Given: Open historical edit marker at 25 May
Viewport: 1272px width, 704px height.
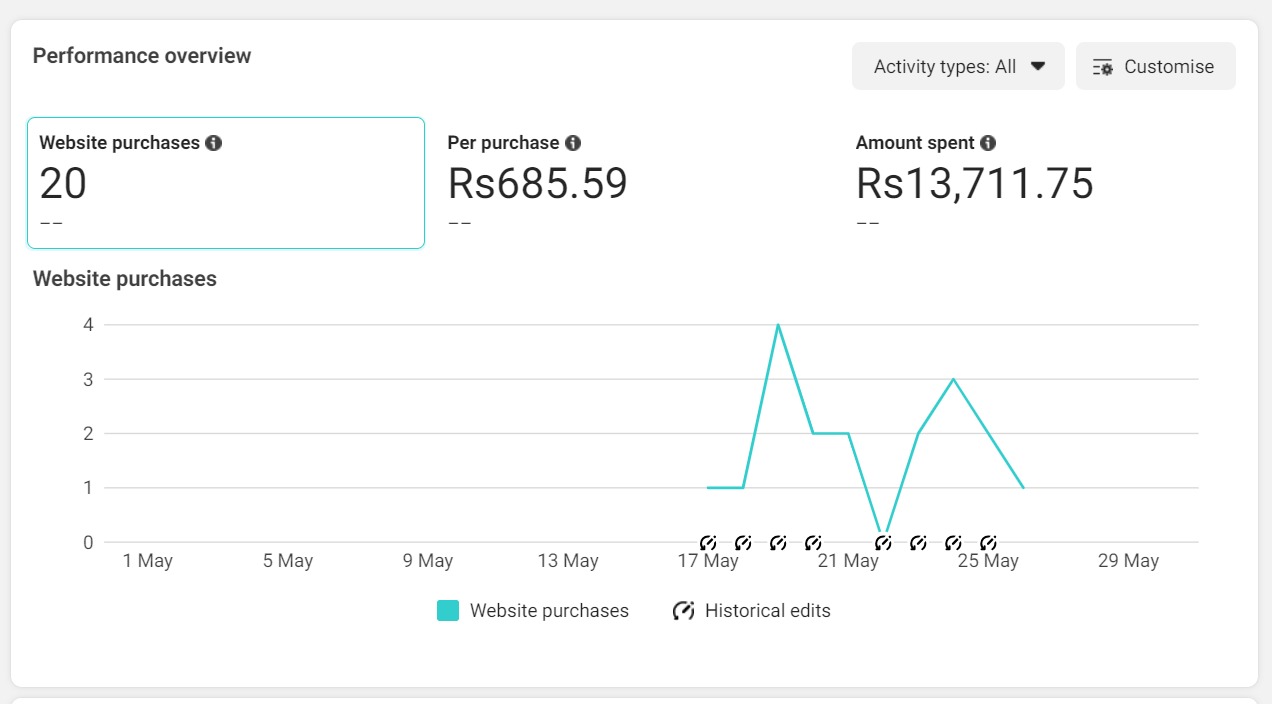Looking at the screenshot, I should tap(988, 543).
